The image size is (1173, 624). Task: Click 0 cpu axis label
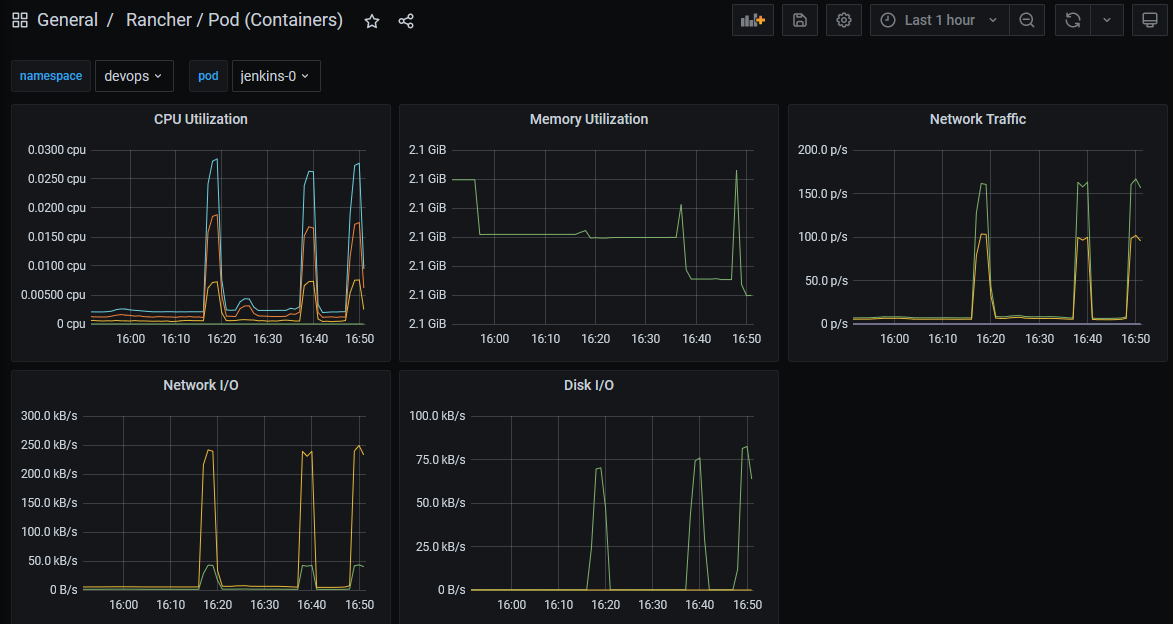pyautogui.click(x=72, y=324)
